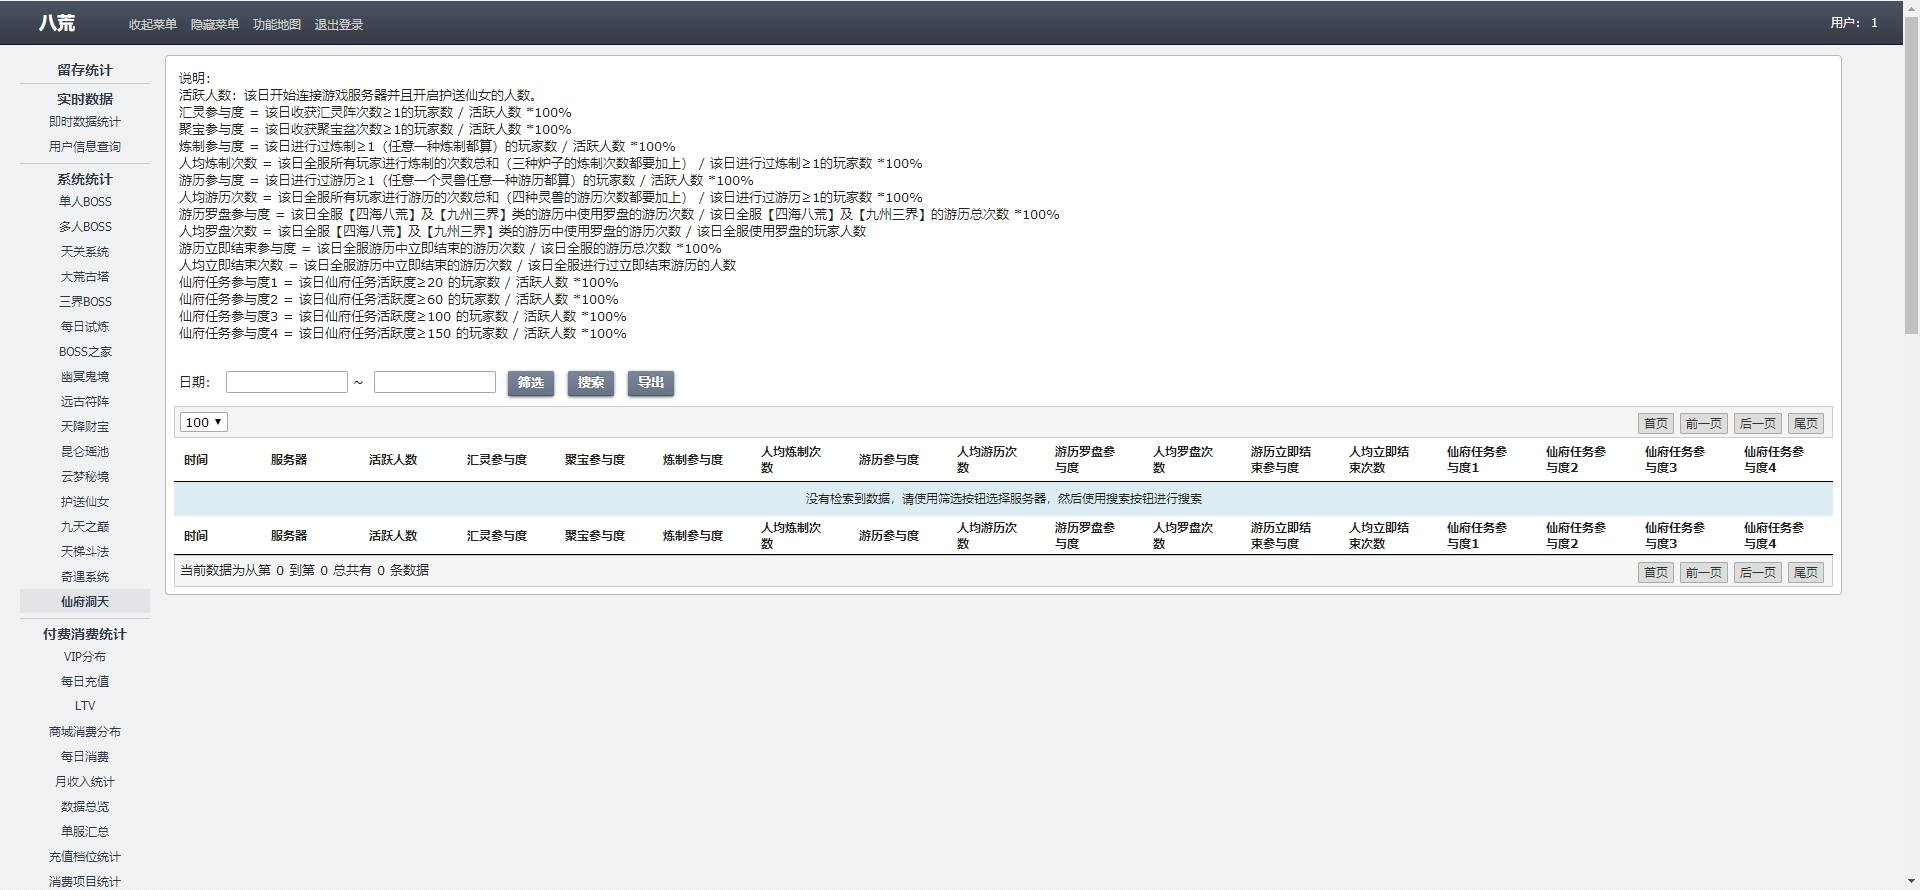Click the 实时数据 sidebar heading
Image resolution: width=1920 pixels, height=890 pixels.
85,99
